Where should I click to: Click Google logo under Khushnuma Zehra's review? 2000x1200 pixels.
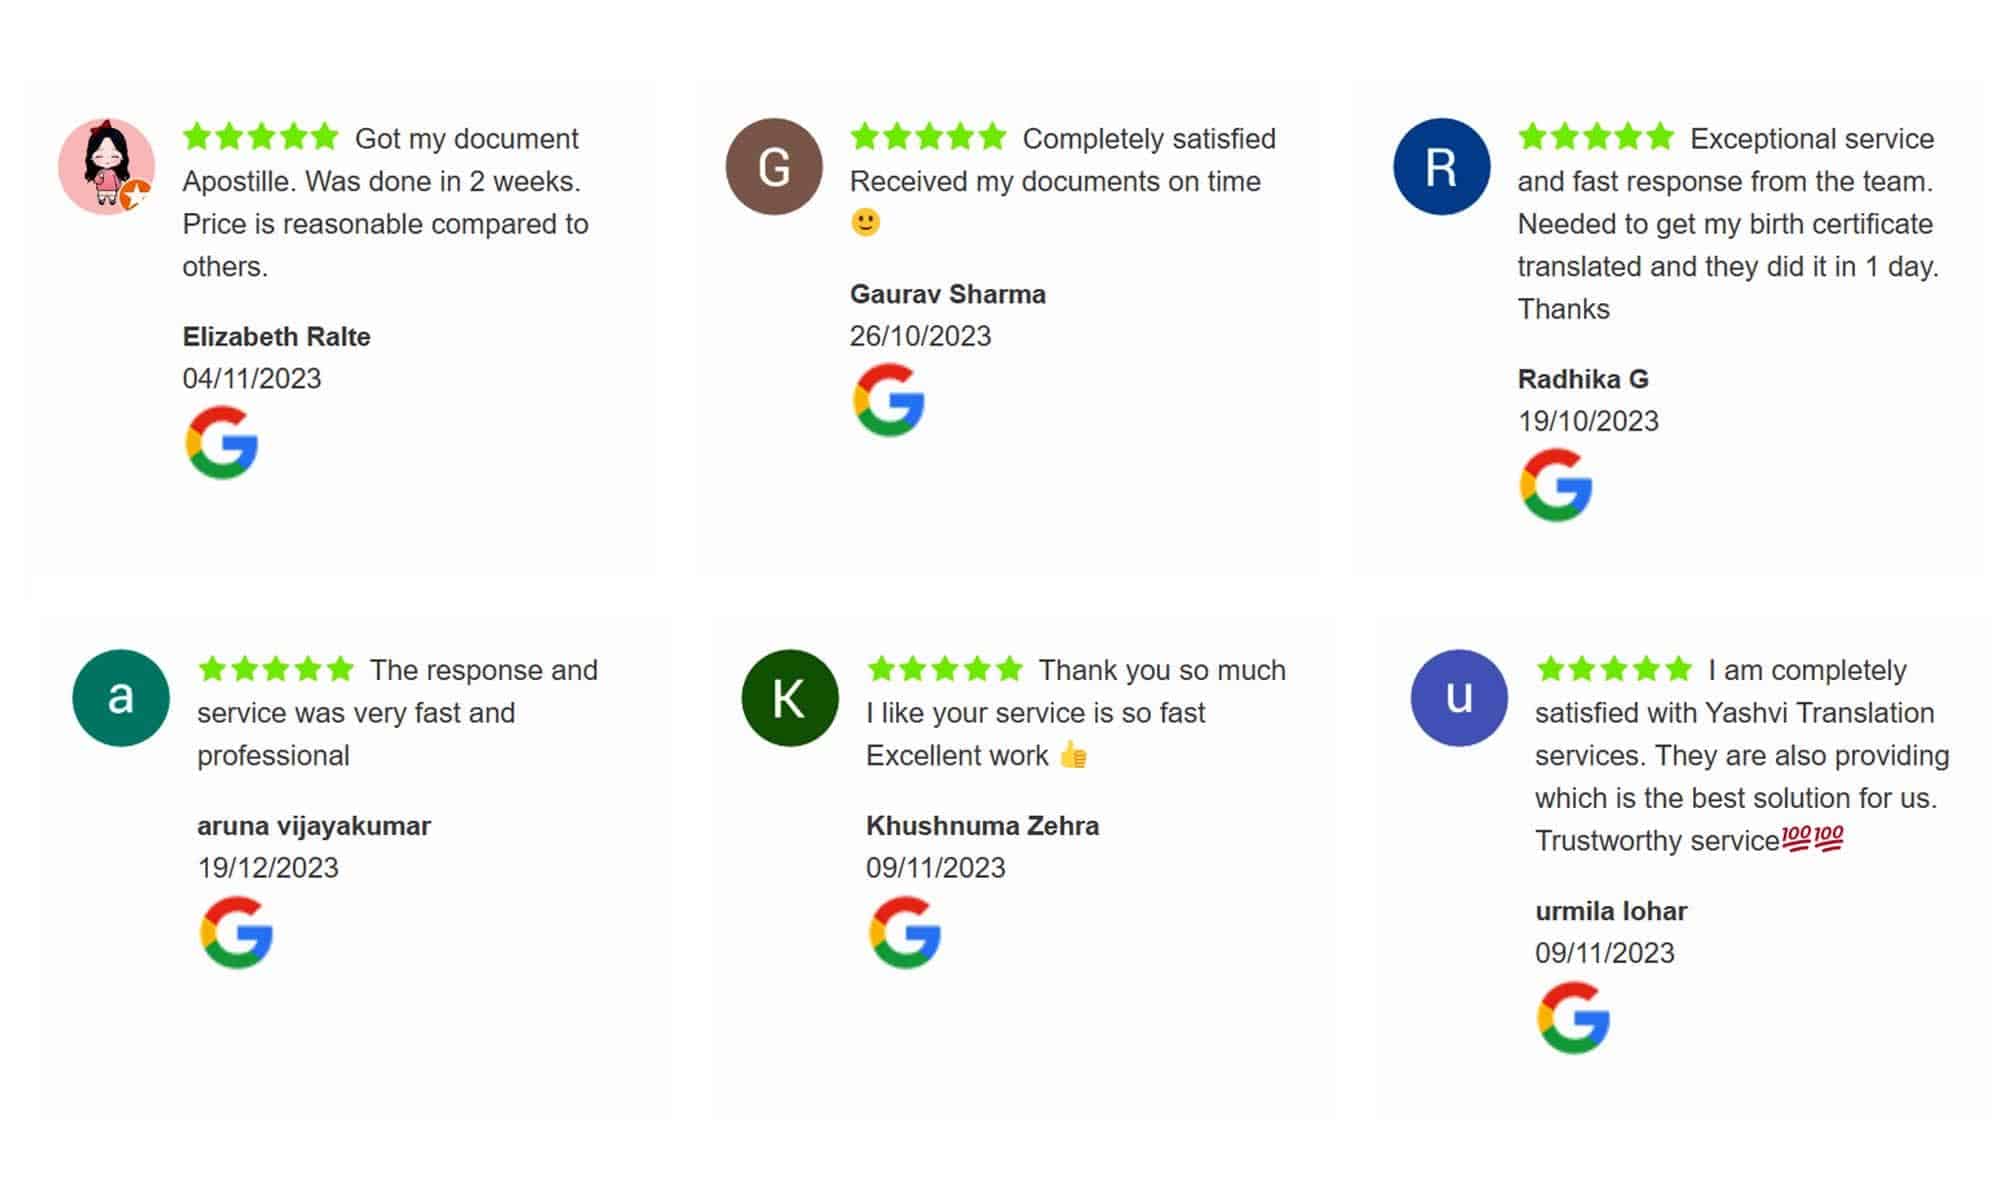click(905, 932)
